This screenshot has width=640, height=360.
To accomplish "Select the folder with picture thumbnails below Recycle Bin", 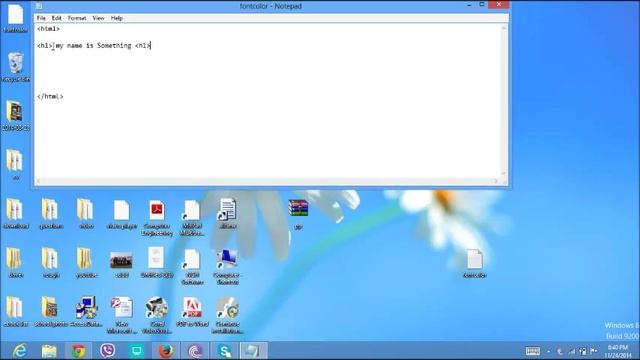I will coord(16,116).
